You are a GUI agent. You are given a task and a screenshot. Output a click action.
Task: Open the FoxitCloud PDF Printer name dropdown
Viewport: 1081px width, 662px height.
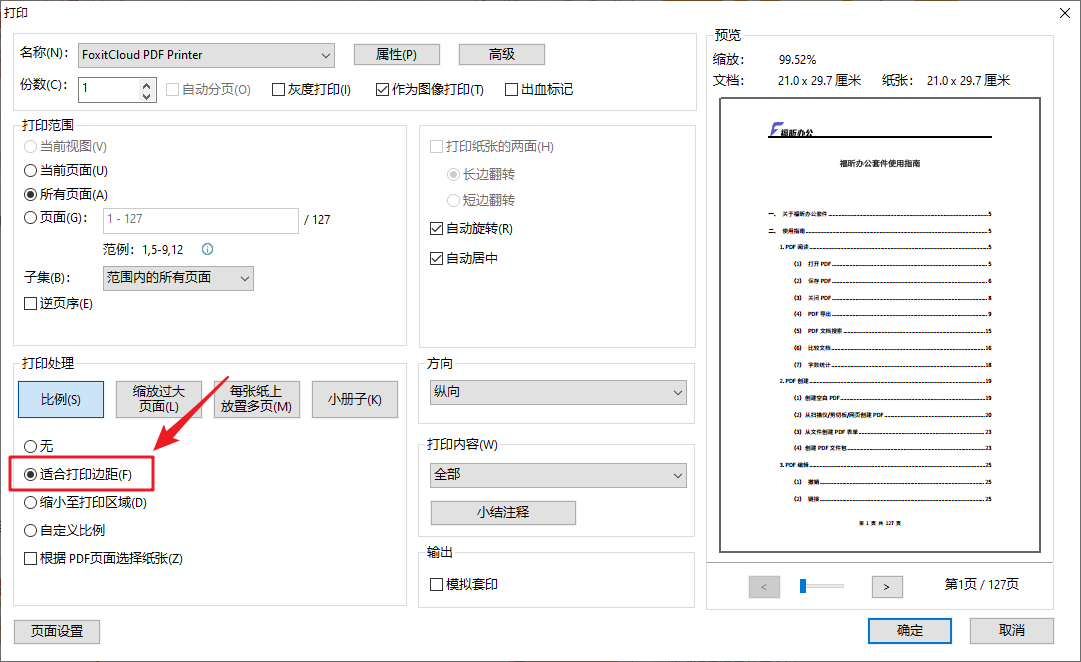click(x=322, y=55)
